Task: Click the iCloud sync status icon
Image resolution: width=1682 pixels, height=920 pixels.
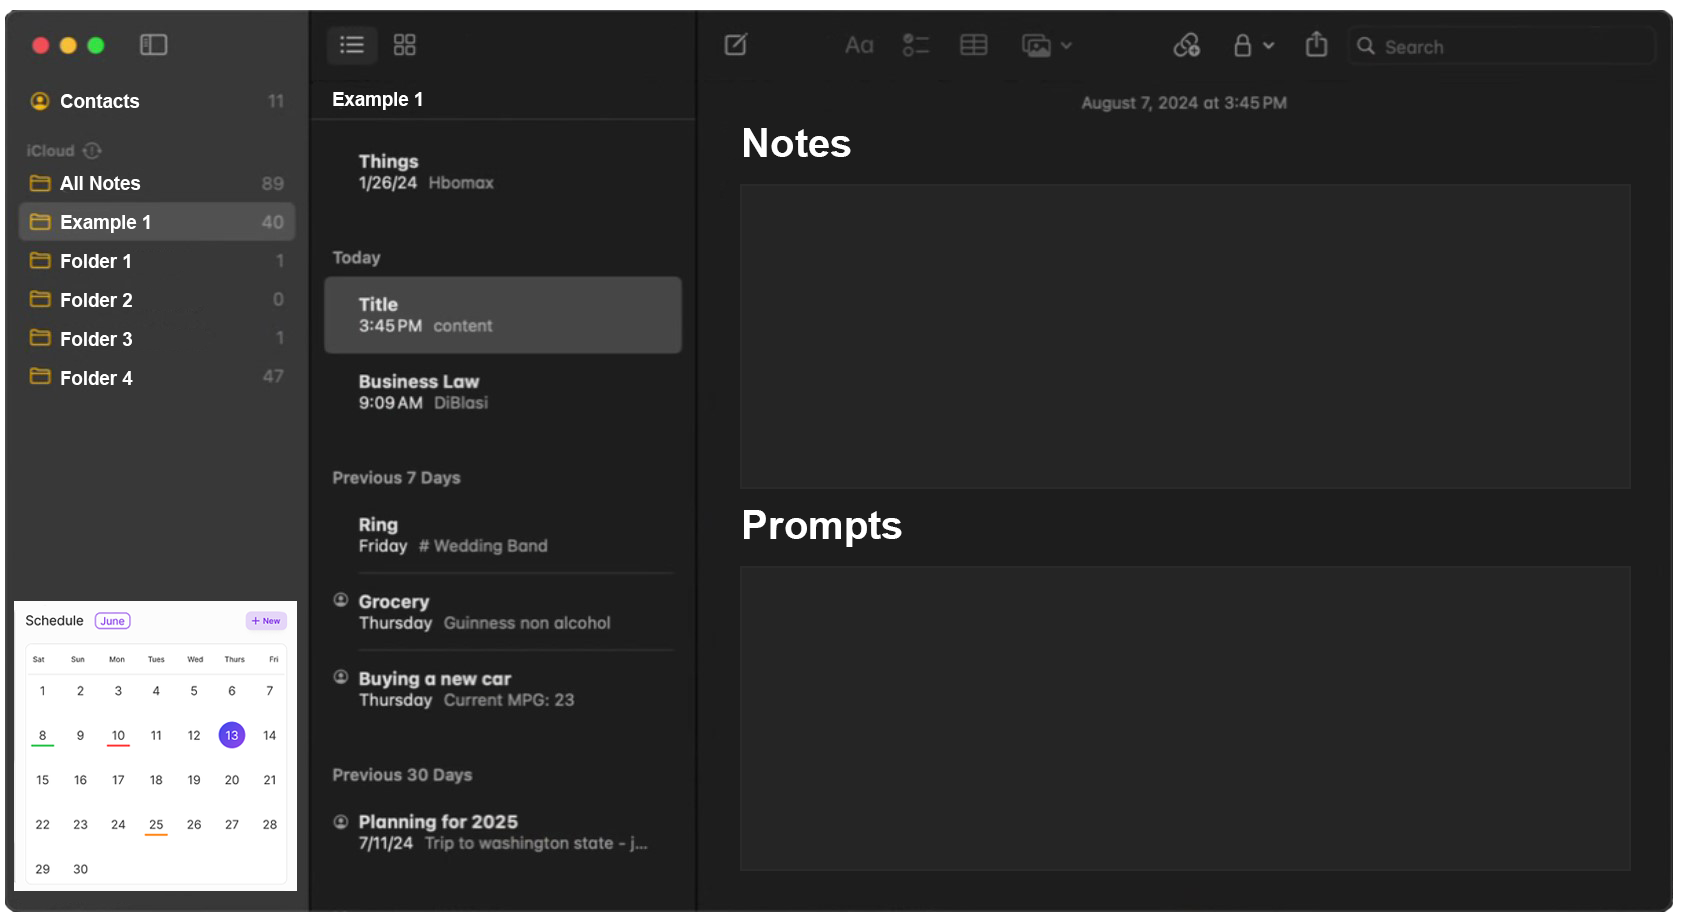Action: tap(92, 151)
